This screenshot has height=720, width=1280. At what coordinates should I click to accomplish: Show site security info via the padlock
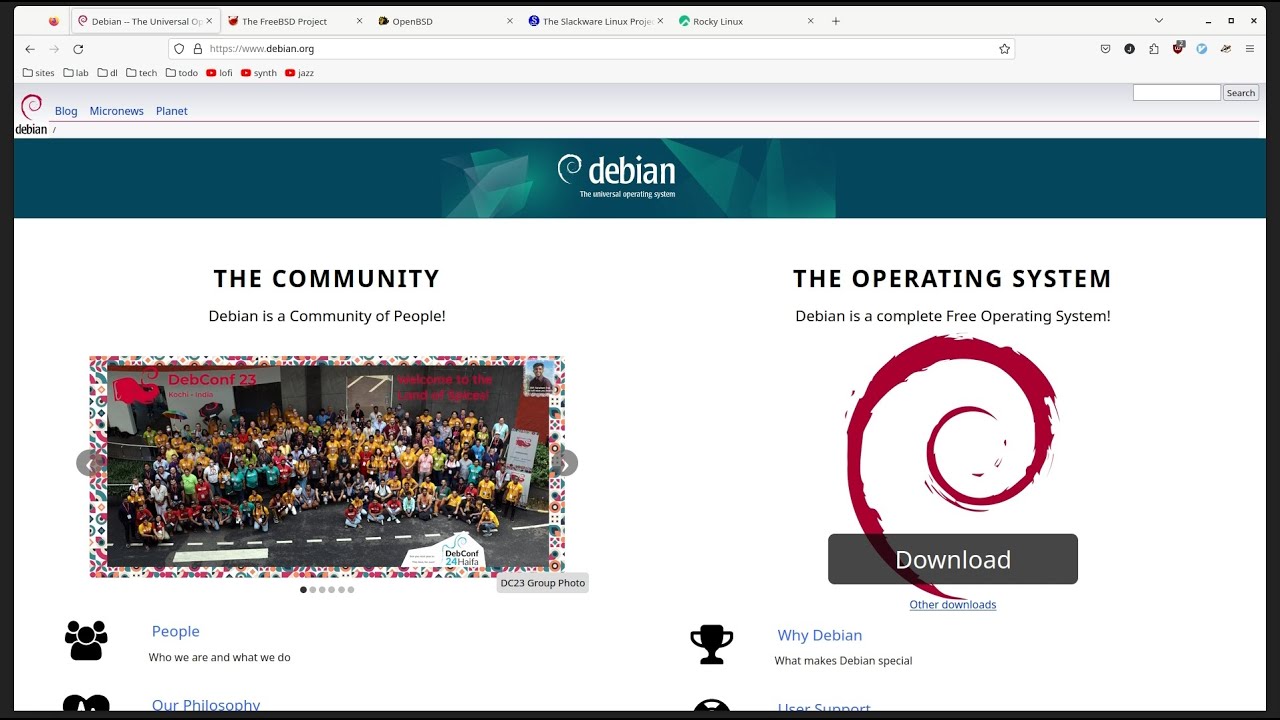pos(197,49)
